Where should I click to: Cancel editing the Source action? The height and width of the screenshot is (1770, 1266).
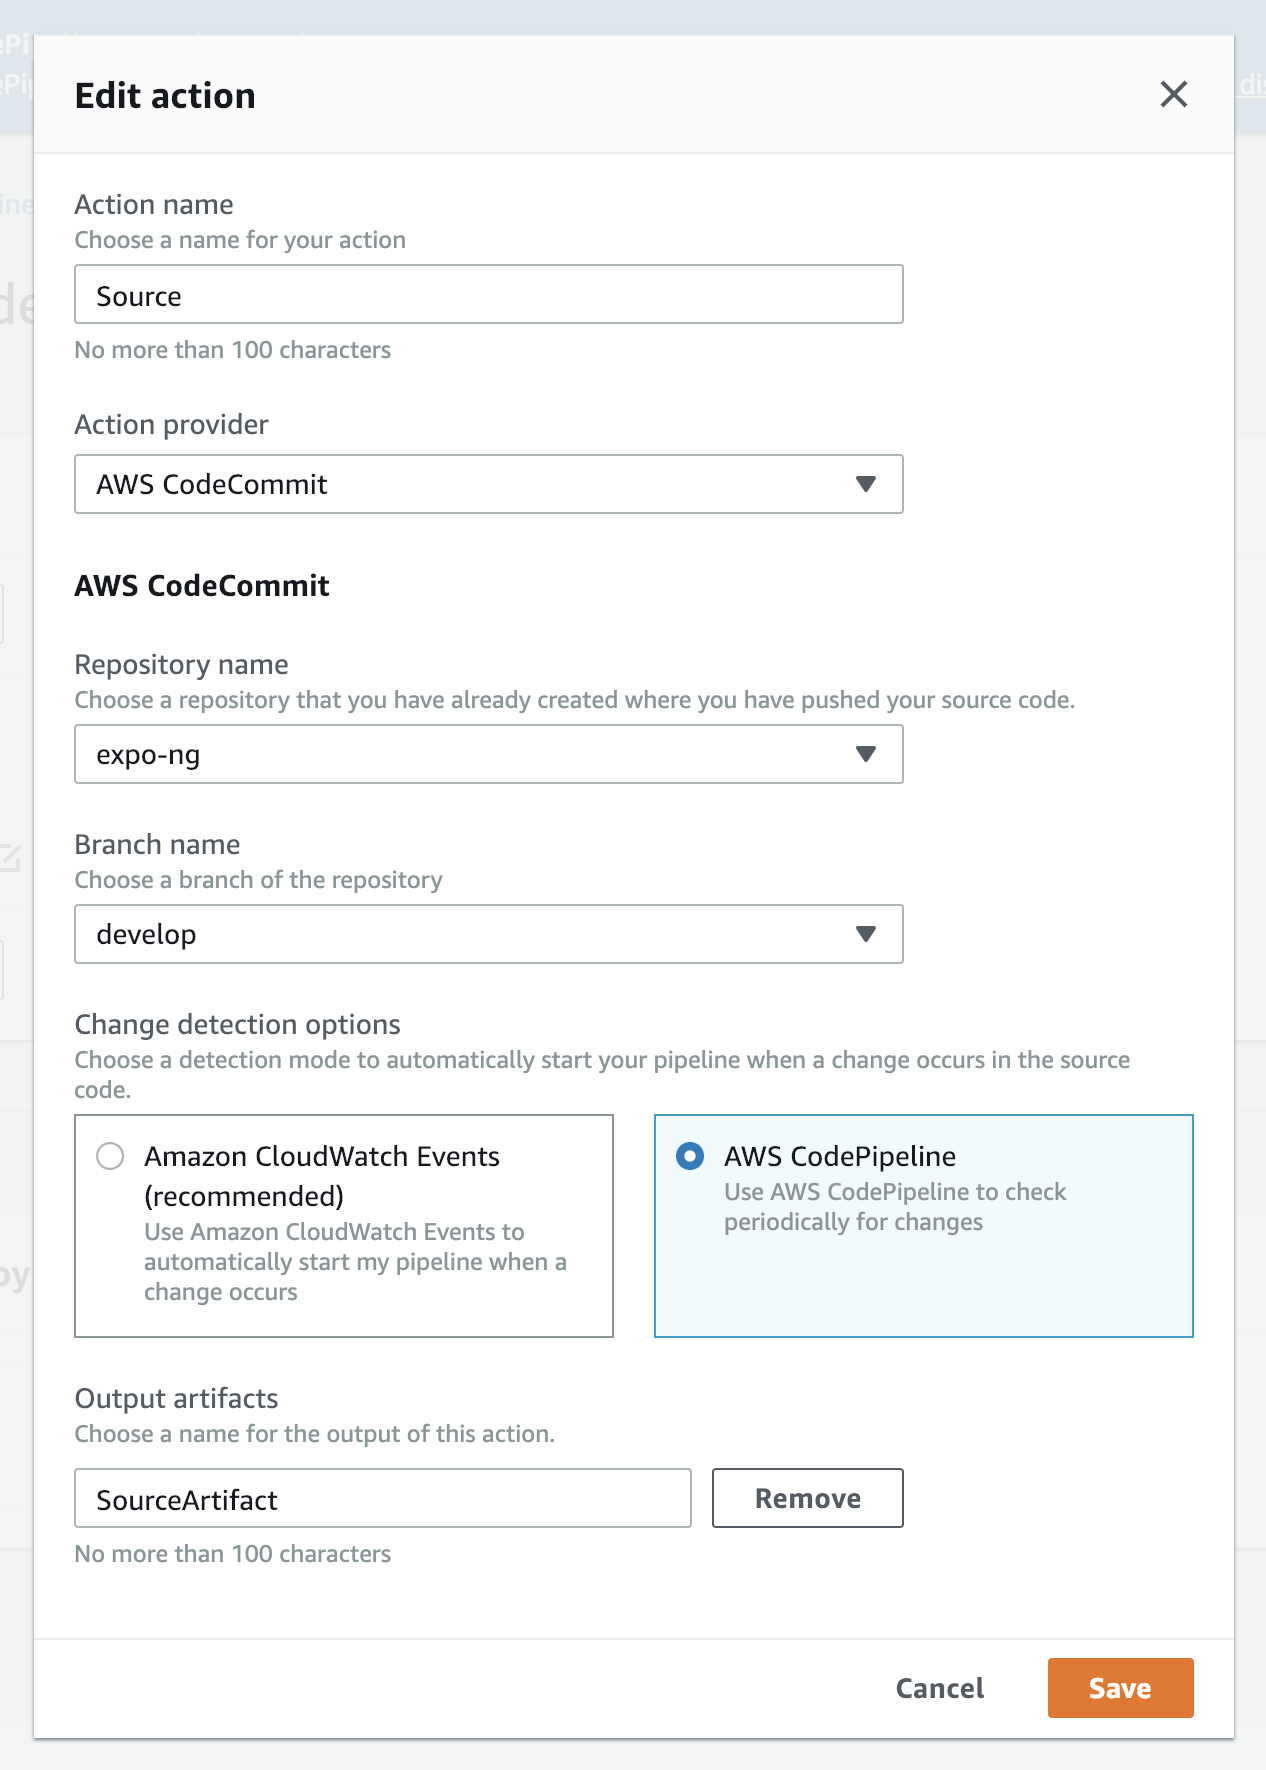938,1688
